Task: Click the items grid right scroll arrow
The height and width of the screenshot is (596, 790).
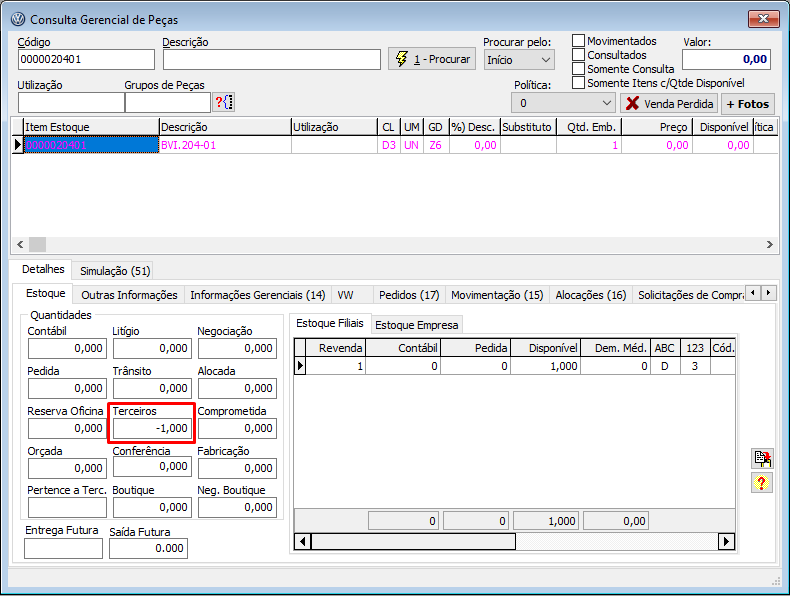Action: (x=769, y=244)
